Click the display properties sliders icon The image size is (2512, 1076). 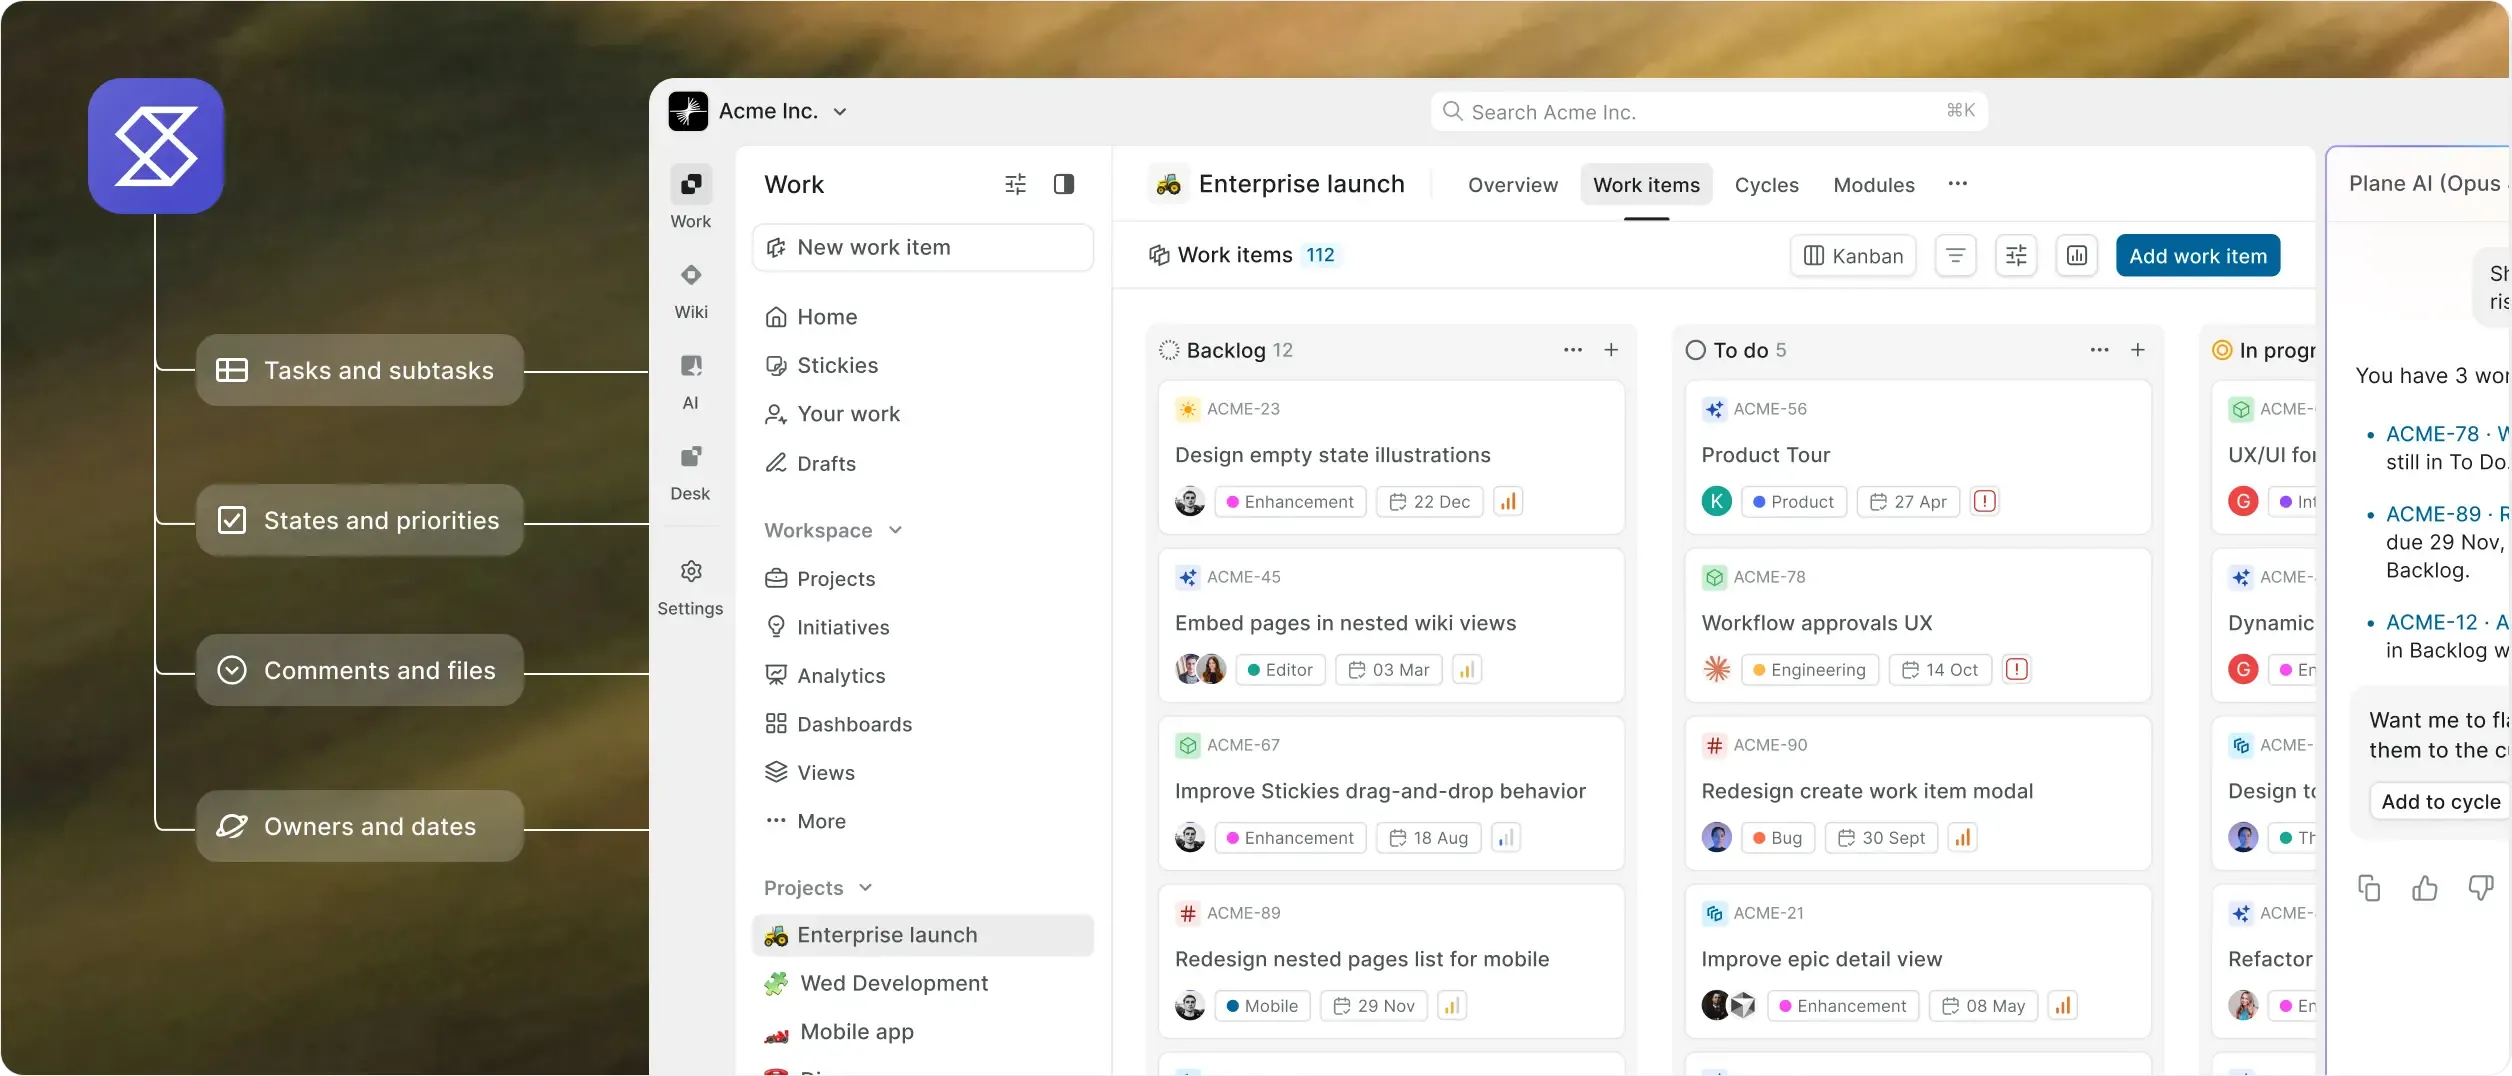tap(2016, 256)
